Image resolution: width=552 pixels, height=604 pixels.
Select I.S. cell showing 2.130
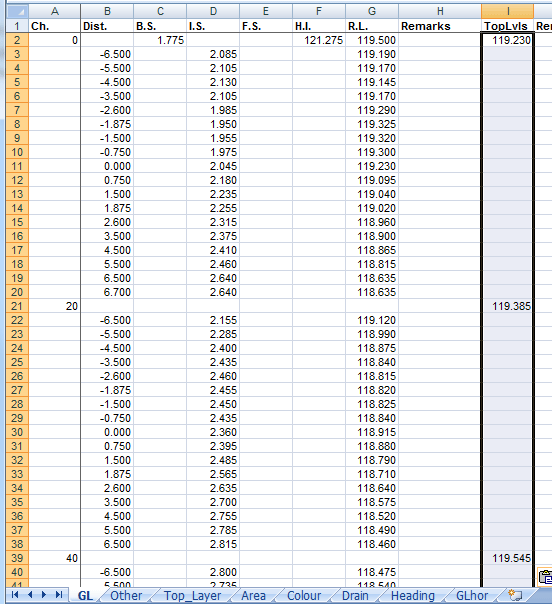click(x=213, y=82)
